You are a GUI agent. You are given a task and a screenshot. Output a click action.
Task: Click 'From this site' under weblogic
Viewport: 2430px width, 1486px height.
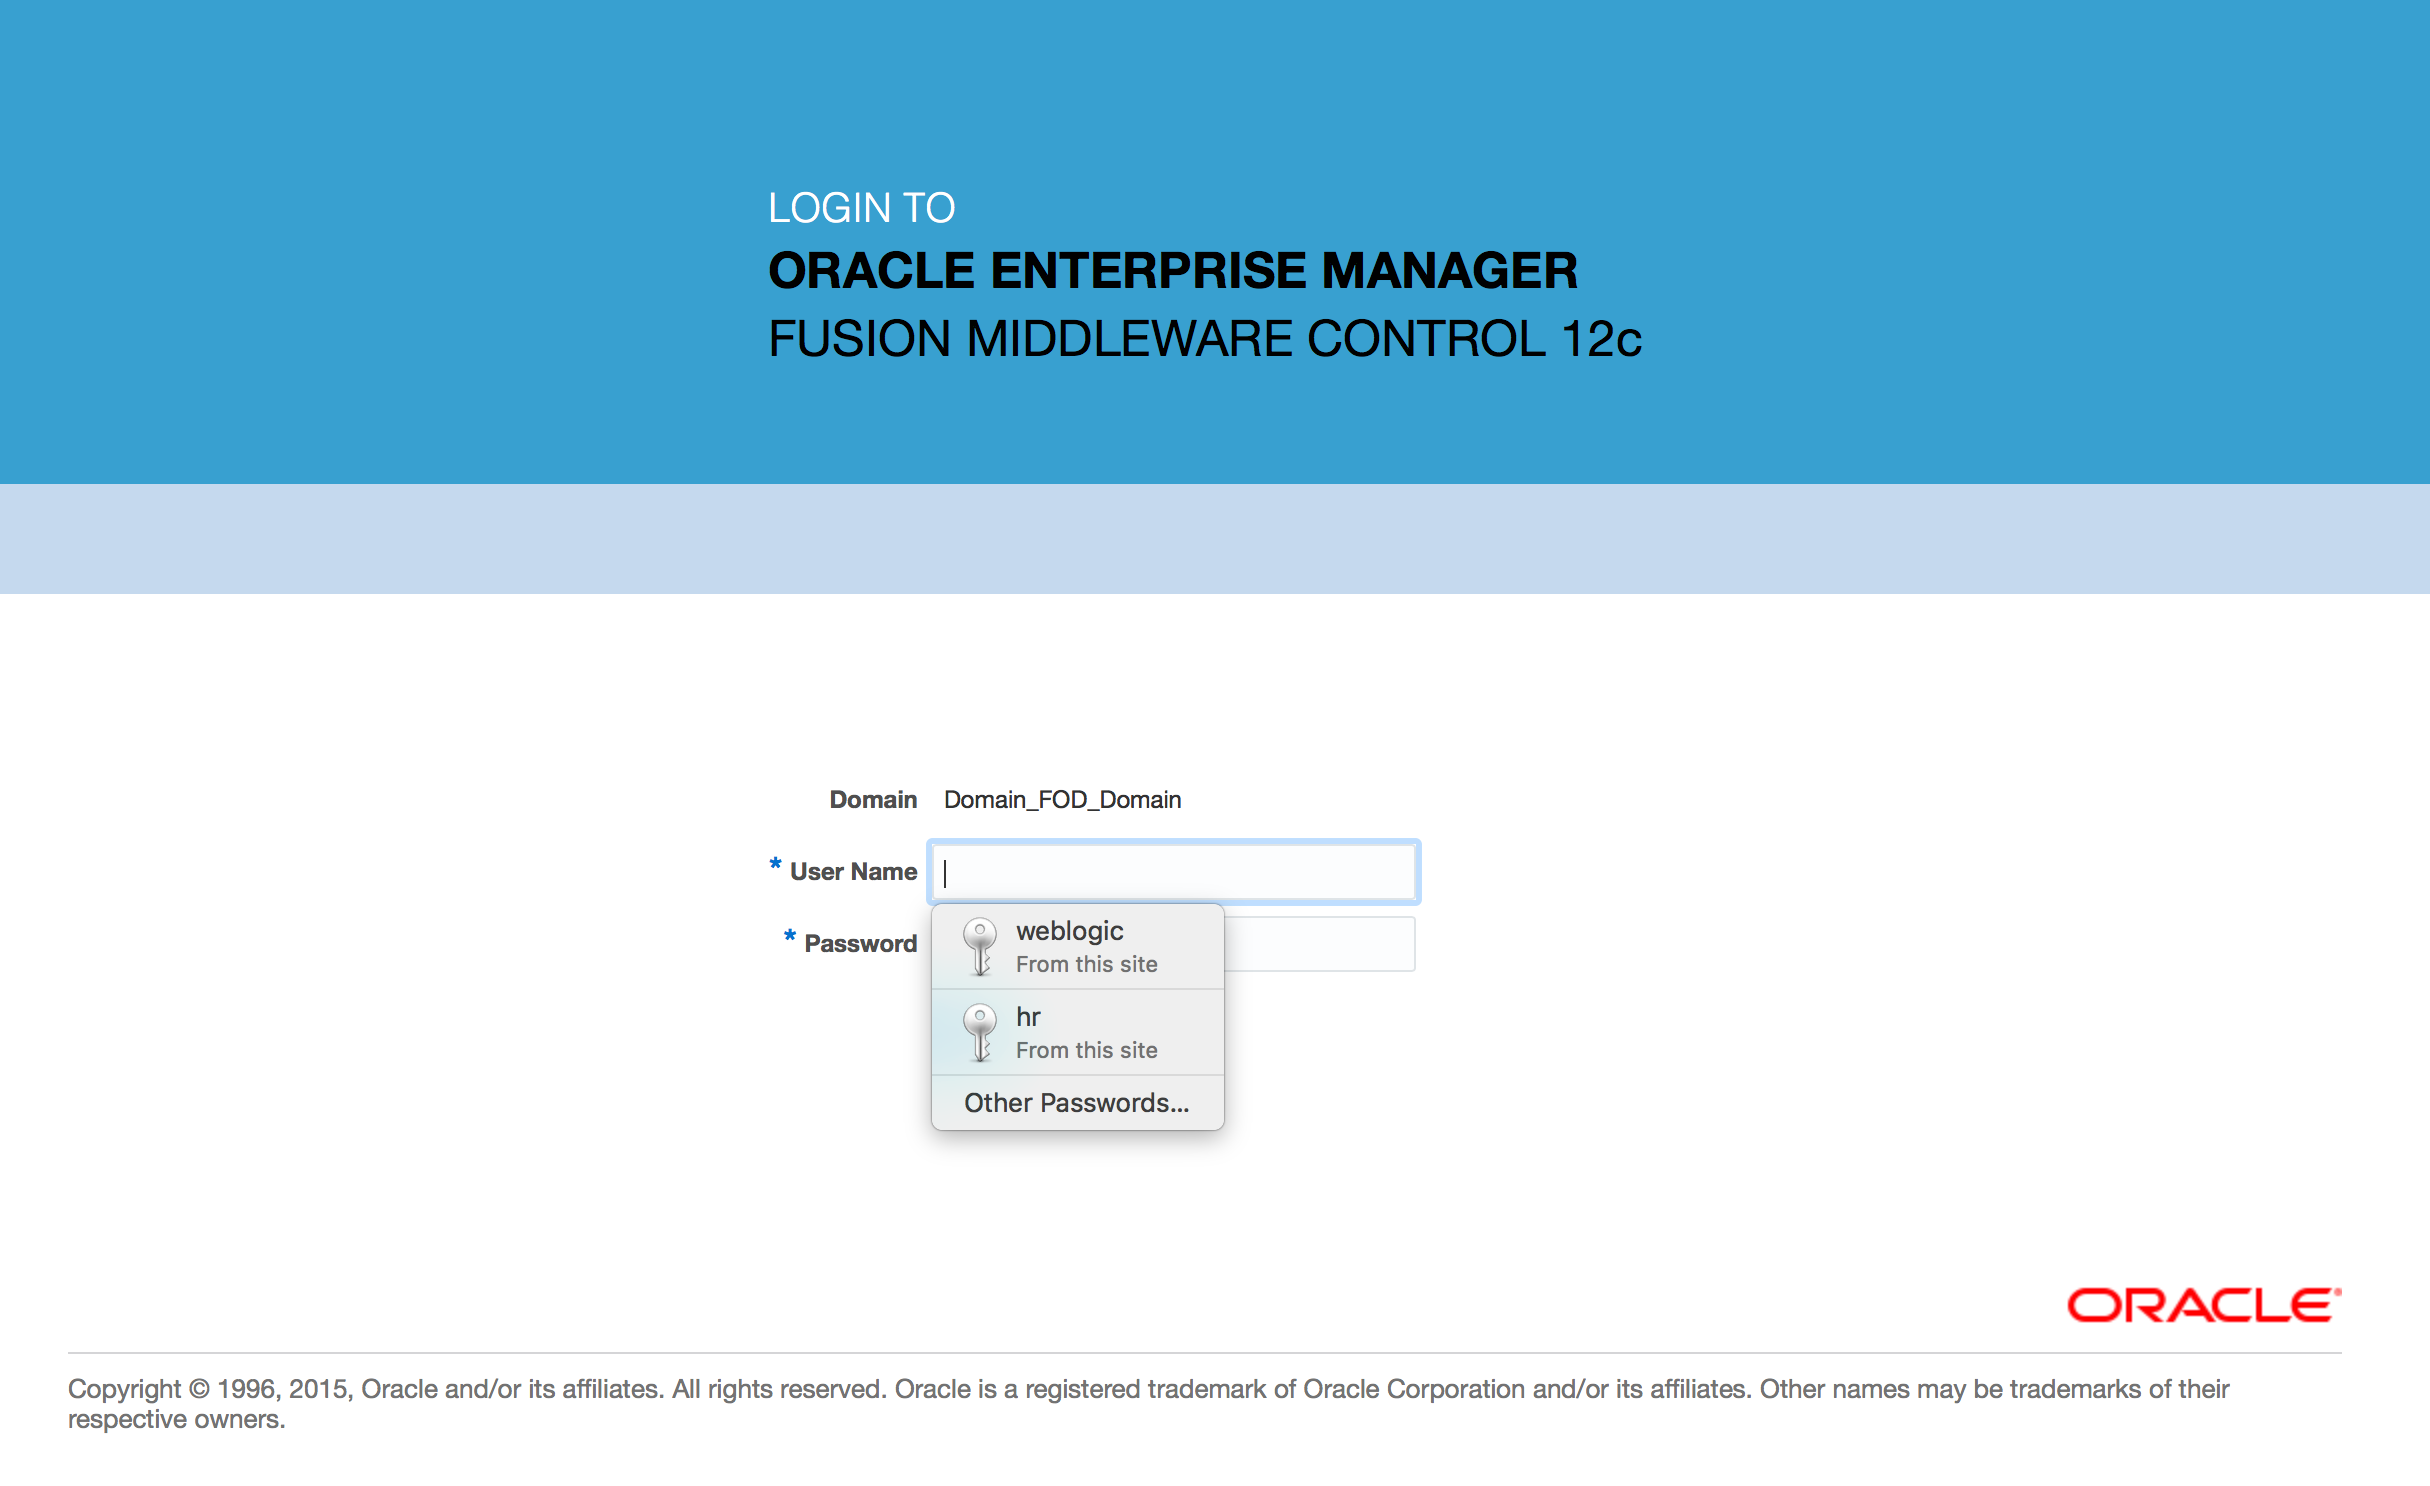1086,965
